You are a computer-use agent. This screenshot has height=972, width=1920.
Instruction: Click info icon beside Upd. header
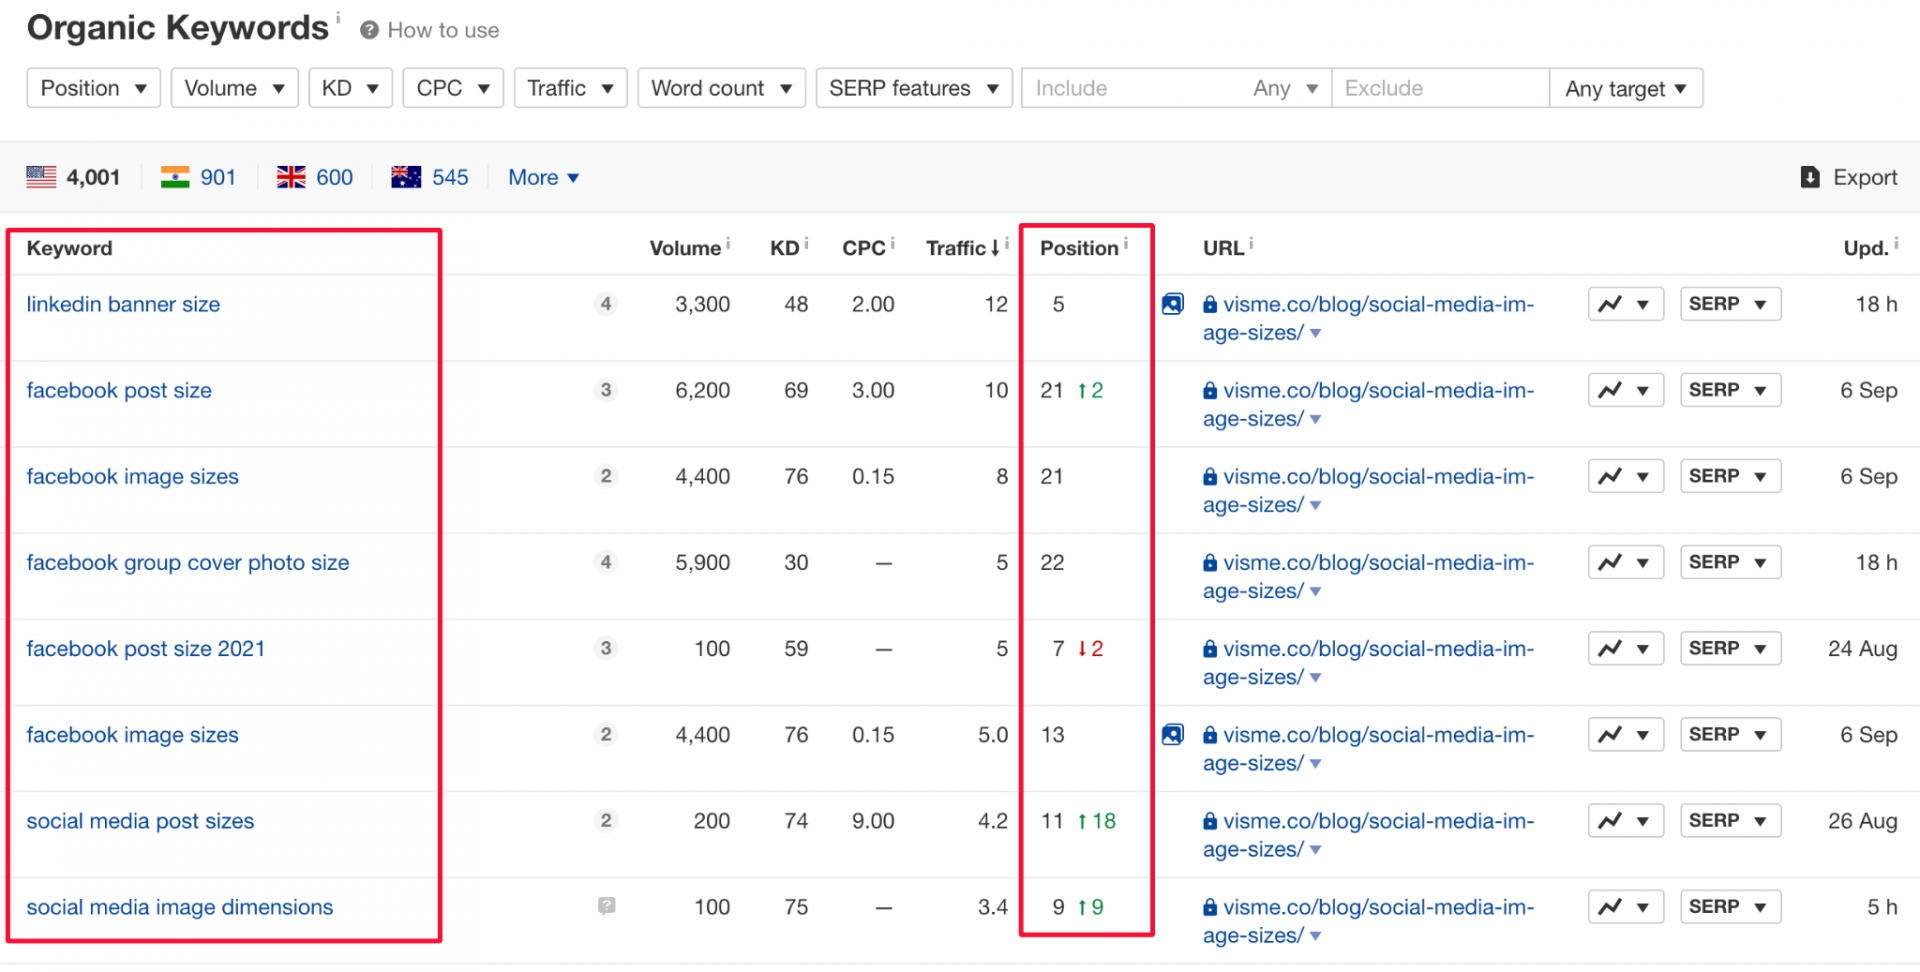point(1896,243)
